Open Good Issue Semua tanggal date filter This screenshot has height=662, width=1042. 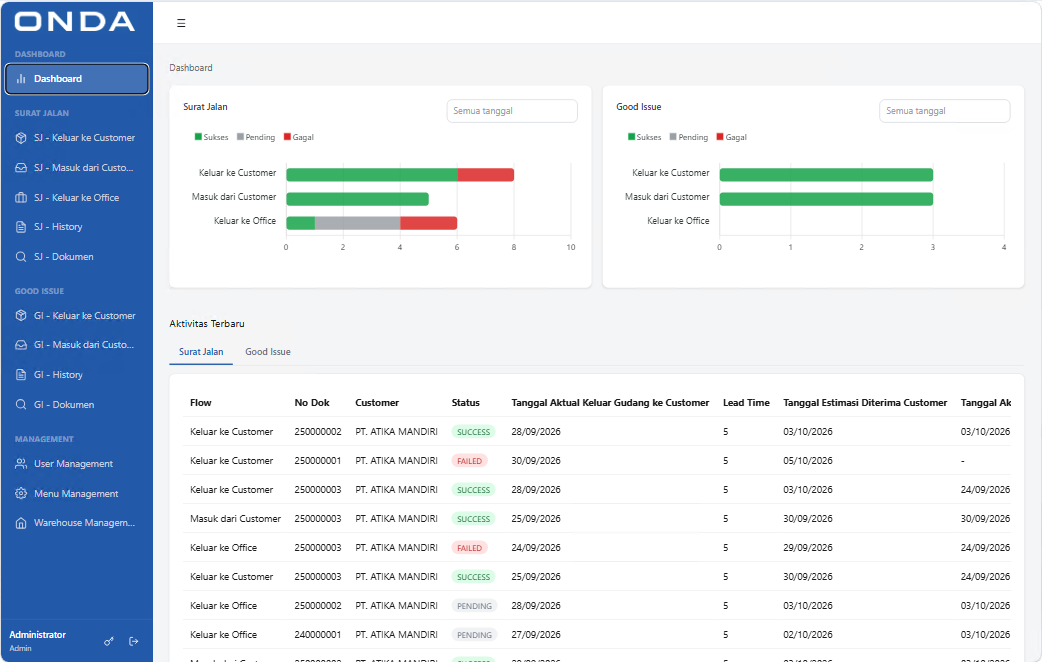[944, 111]
